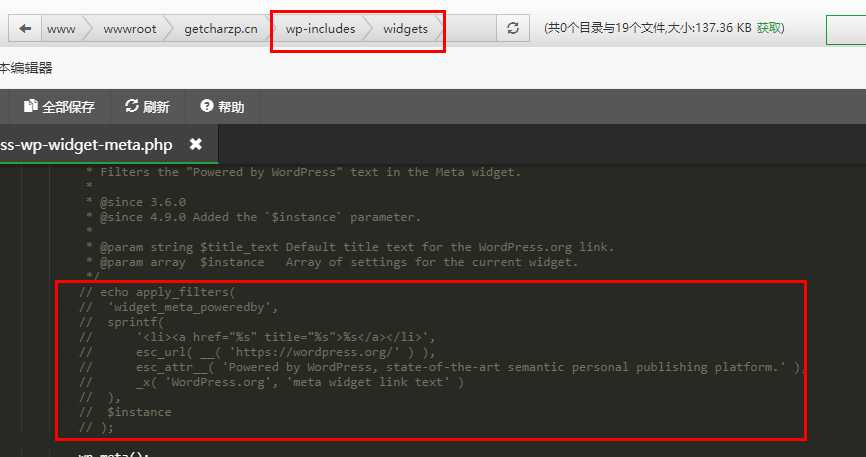The image size is (866, 457).
Task: Click the back arrow button
Action: tap(24, 29)
